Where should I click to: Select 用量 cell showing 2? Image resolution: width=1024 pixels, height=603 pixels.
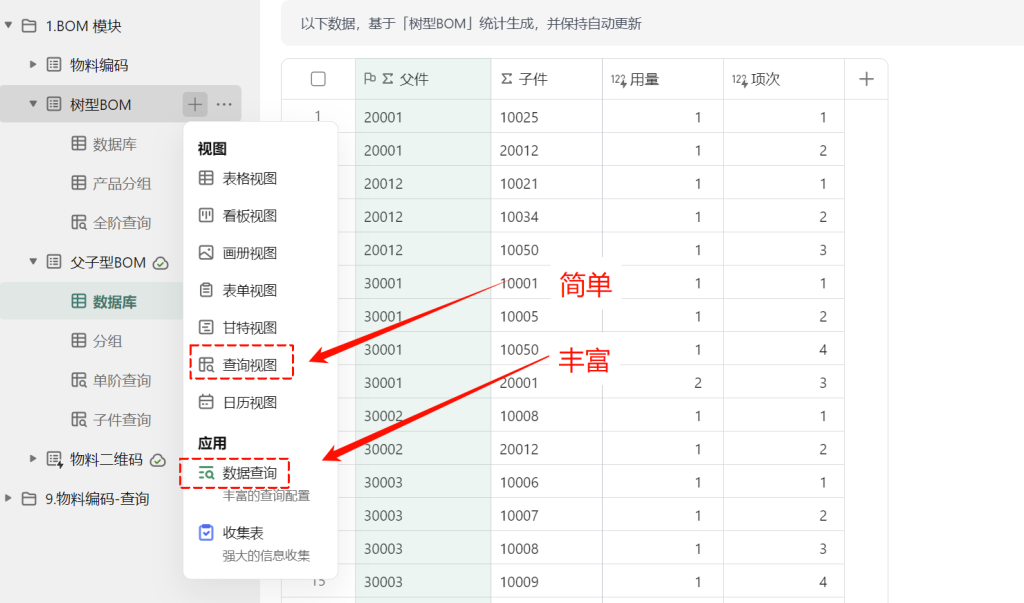663,383
